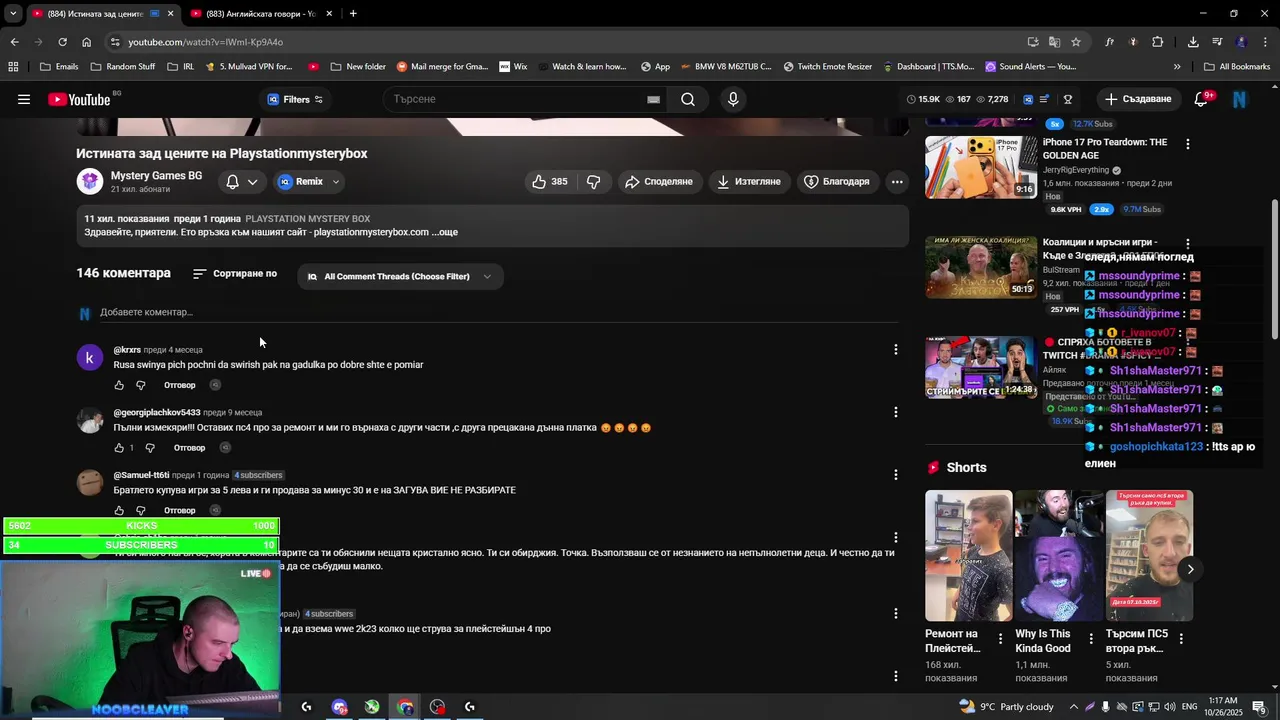Click the page's vertical scrollbar
The image size is (1280, 720).
pyautogui.click(x=1274, y=268)
